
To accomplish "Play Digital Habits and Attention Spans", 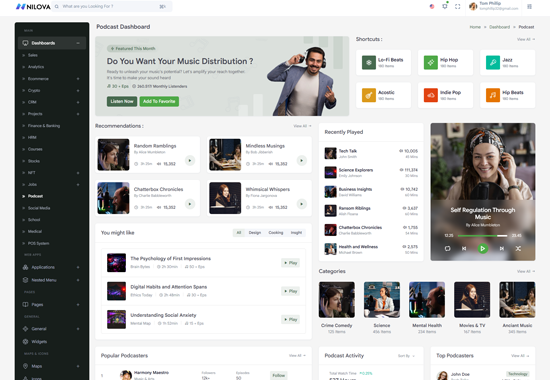I will [290, 291].
